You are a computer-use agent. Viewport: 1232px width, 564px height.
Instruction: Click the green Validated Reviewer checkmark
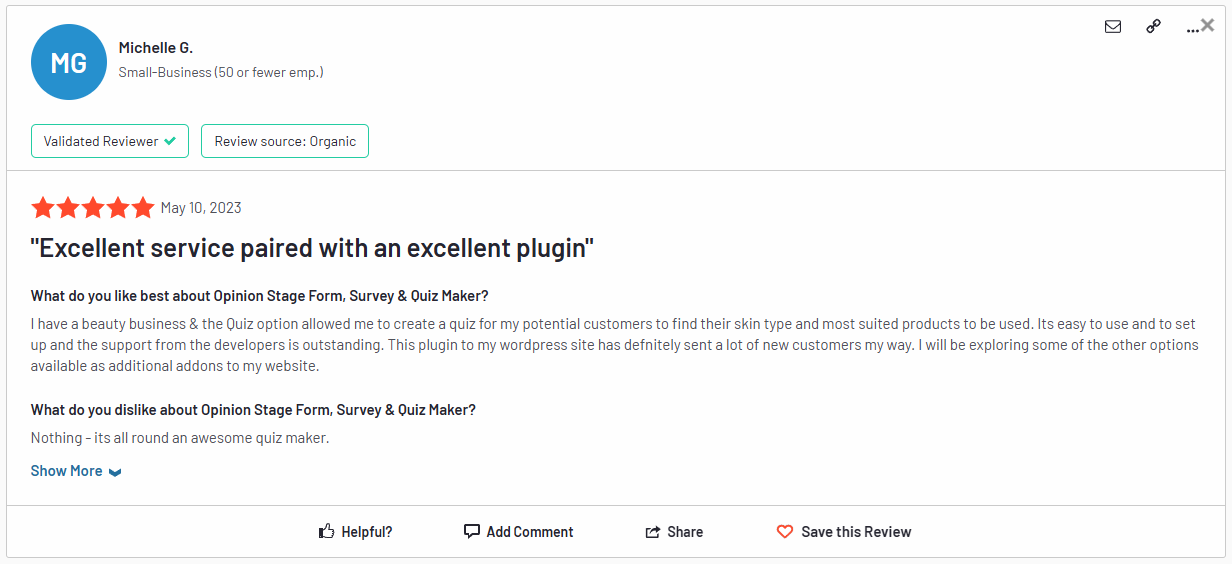tap(170, 141)
